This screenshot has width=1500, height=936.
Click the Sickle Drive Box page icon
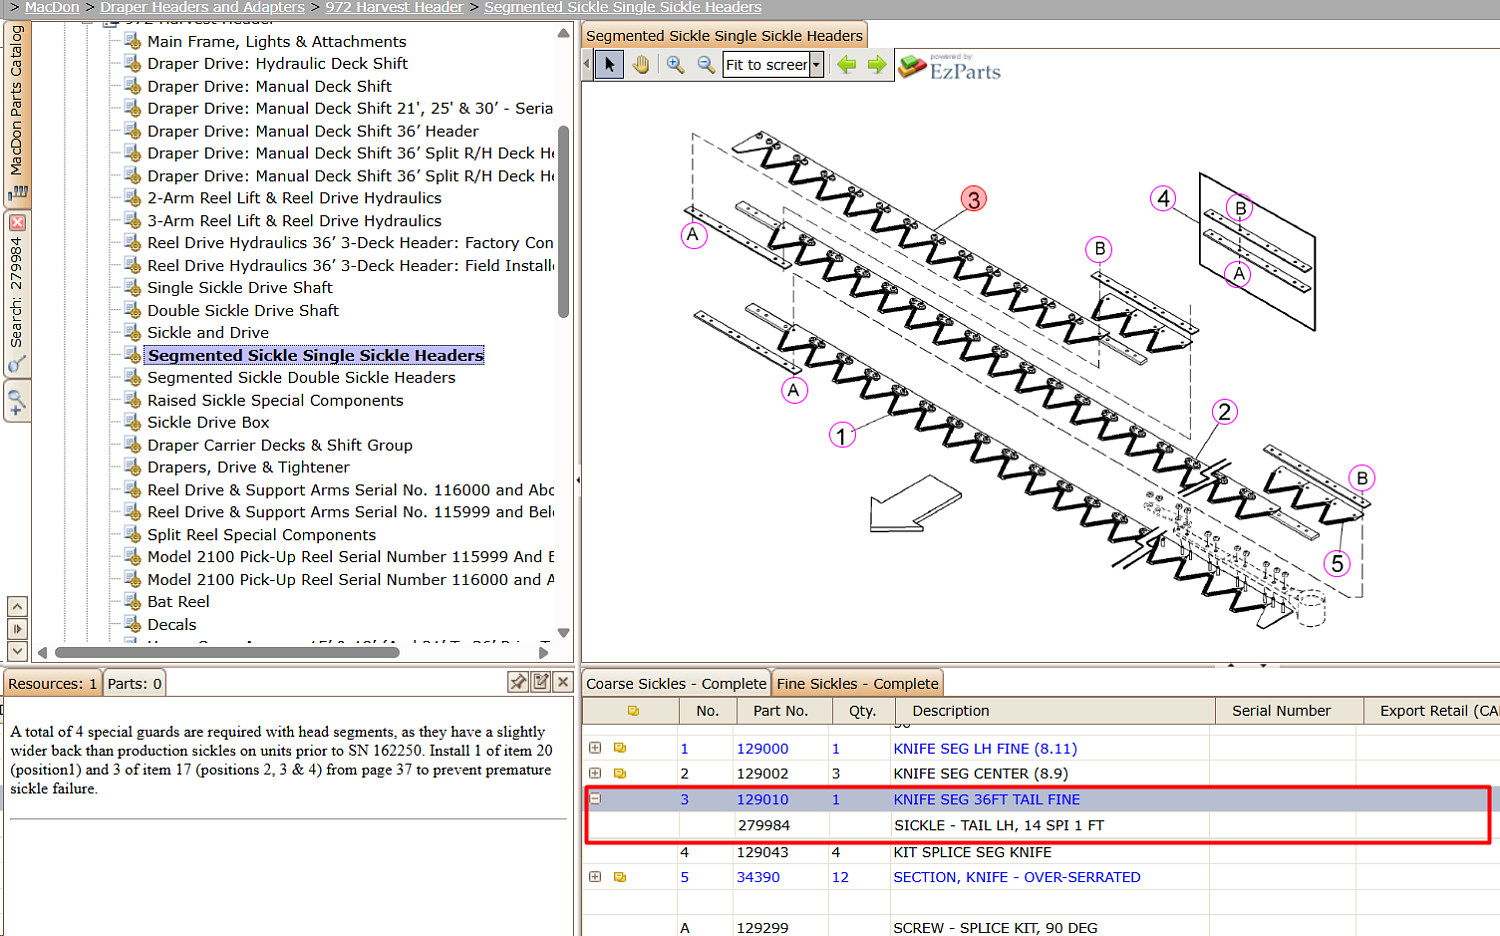click(132, 423)
